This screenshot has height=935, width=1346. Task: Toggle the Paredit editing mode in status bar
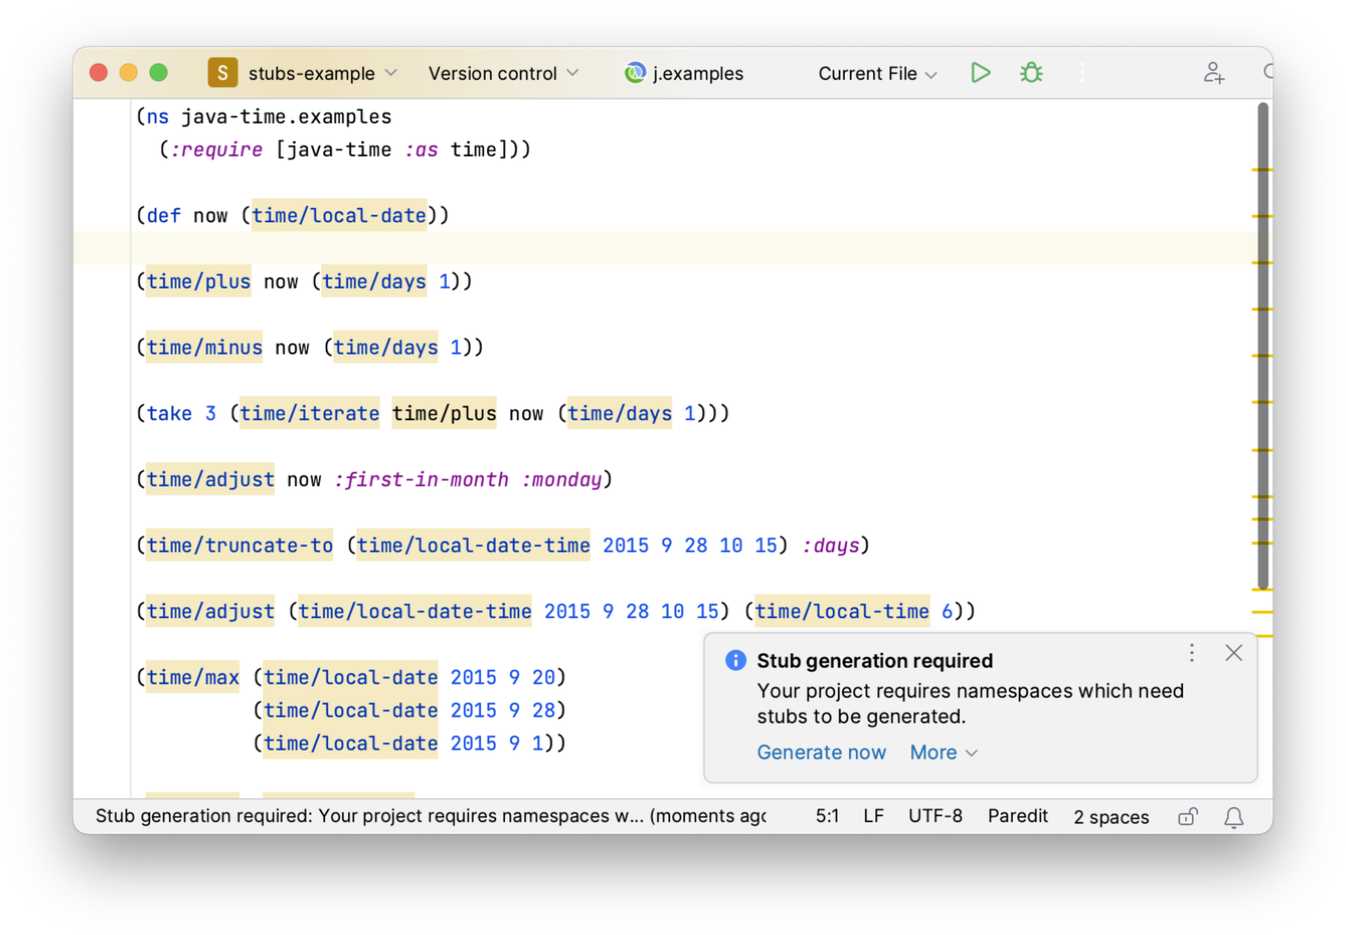point(1017,816)
